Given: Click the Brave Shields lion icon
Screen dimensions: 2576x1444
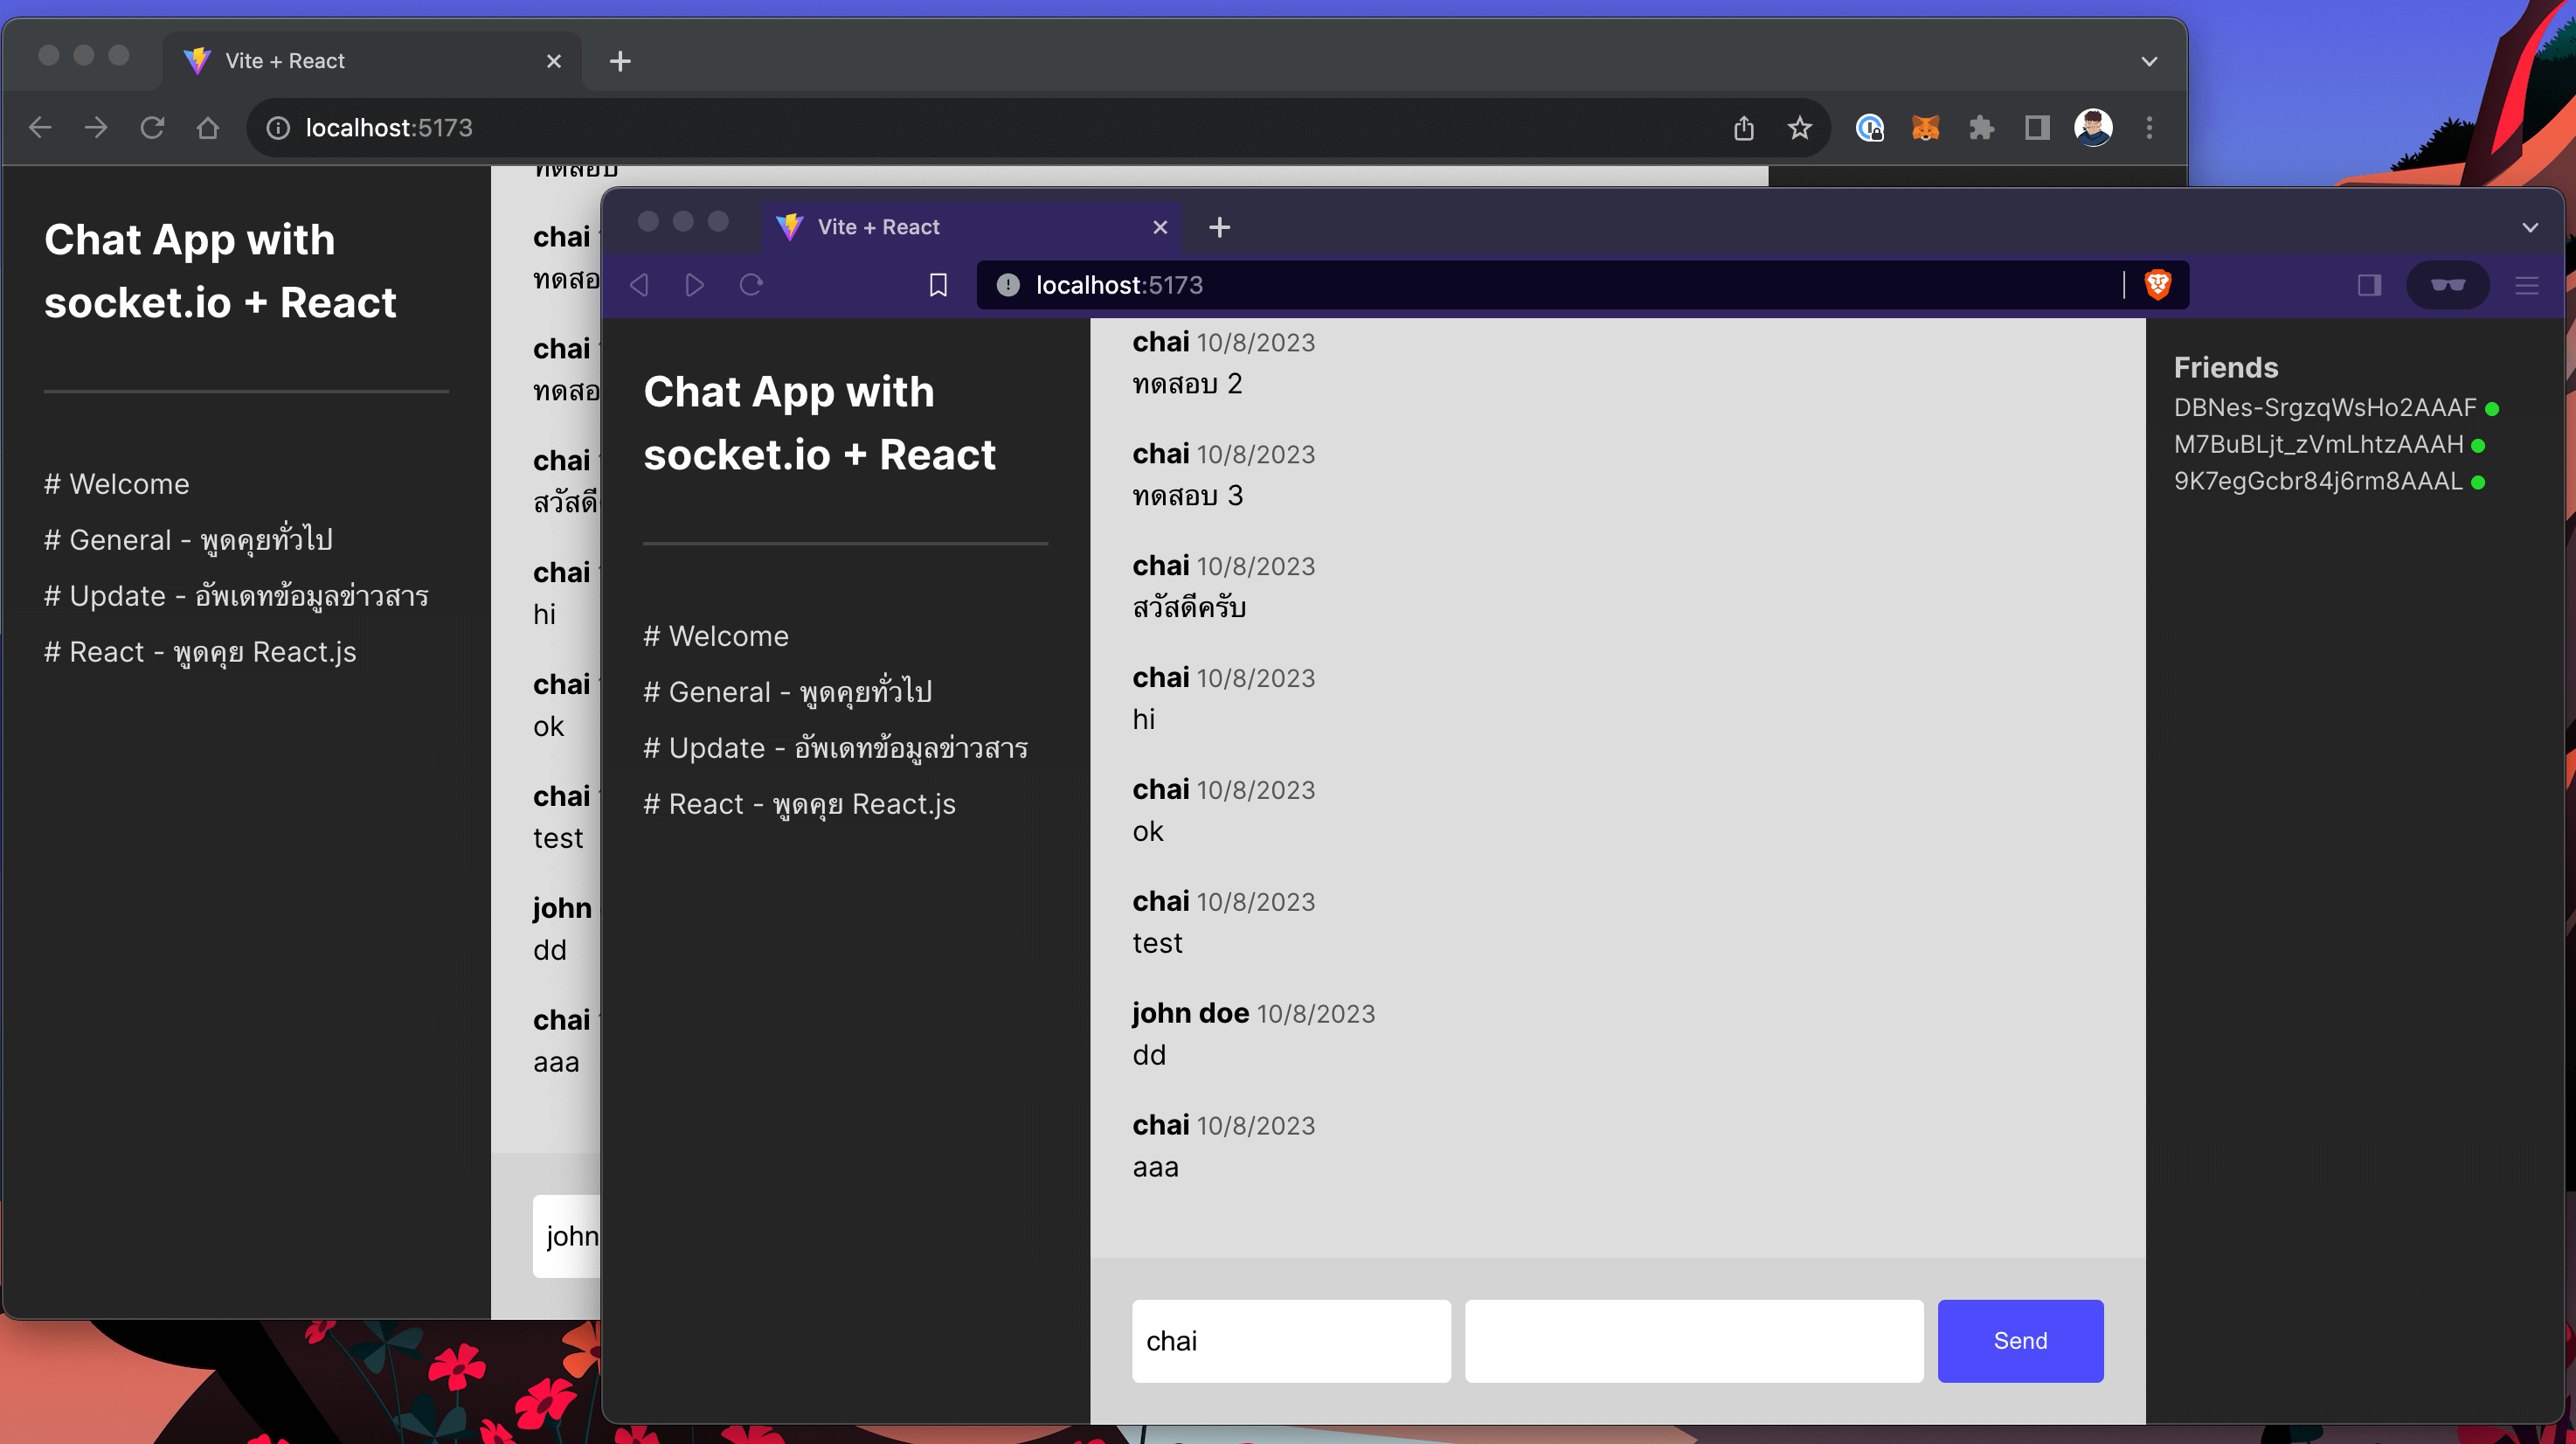Looking at the screenshot, I should 2157,285.
